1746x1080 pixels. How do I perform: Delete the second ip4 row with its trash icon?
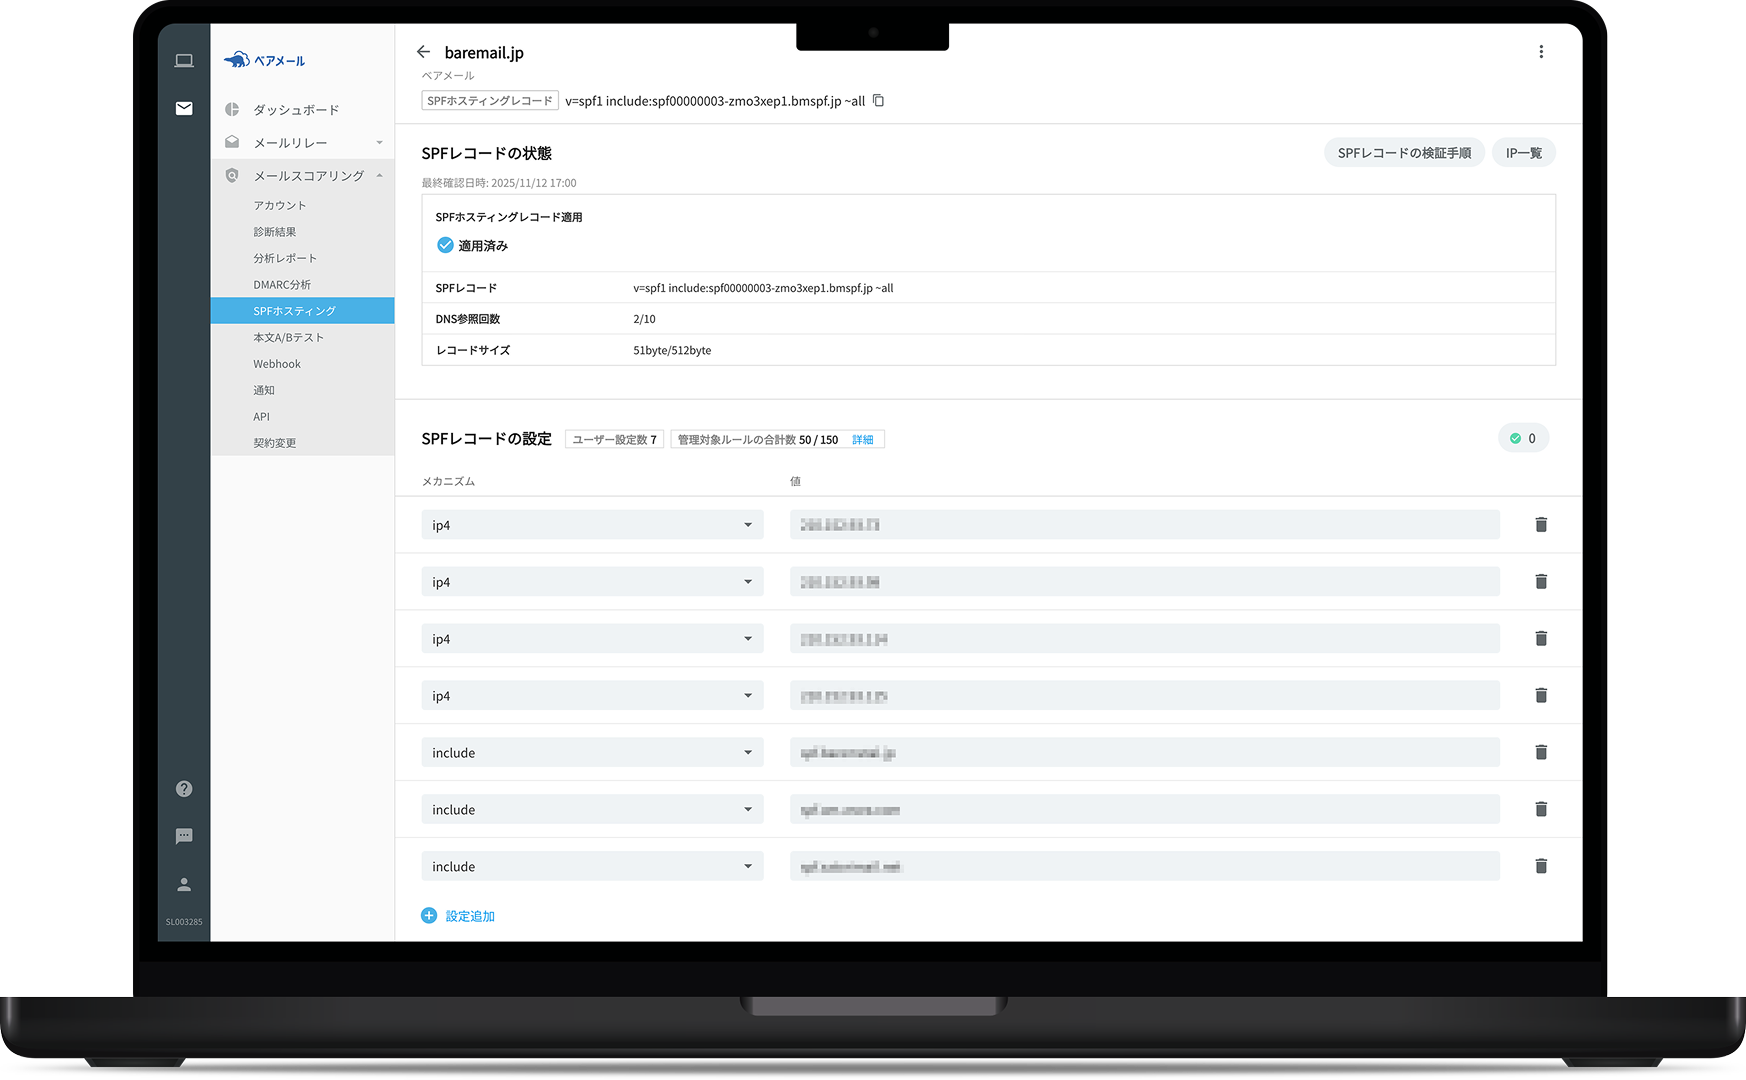pos(1541,582)
